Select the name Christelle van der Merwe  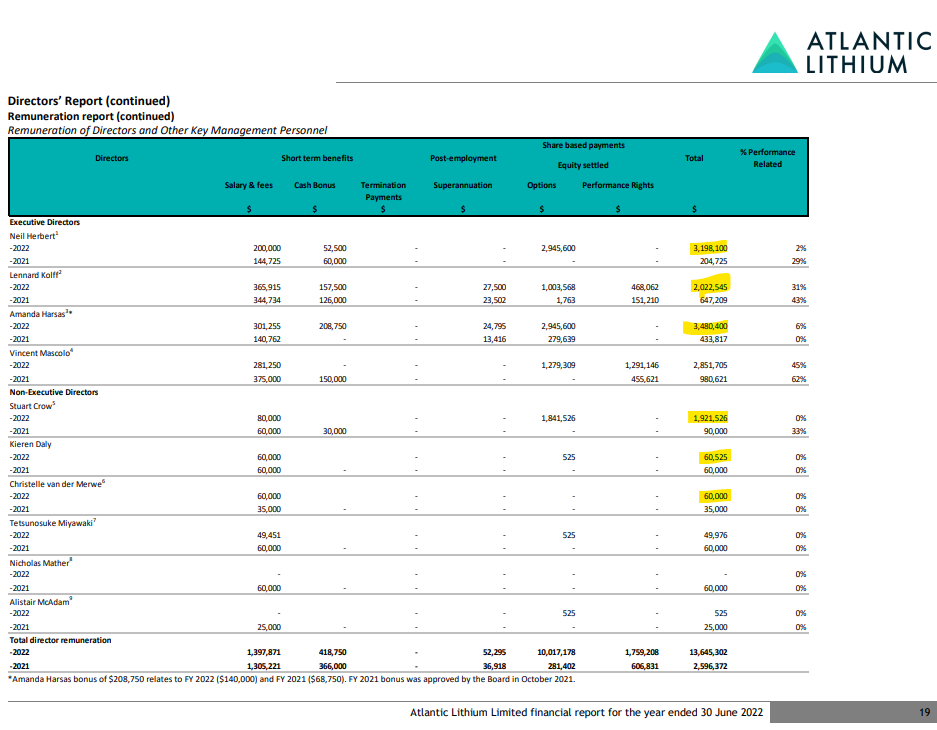(56, 484)
